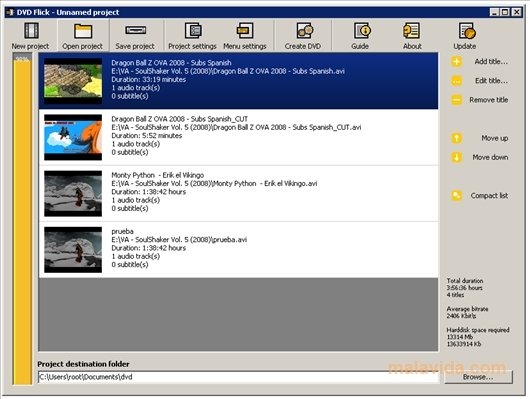Click the project destination folder field

click(x=239, y=377)
